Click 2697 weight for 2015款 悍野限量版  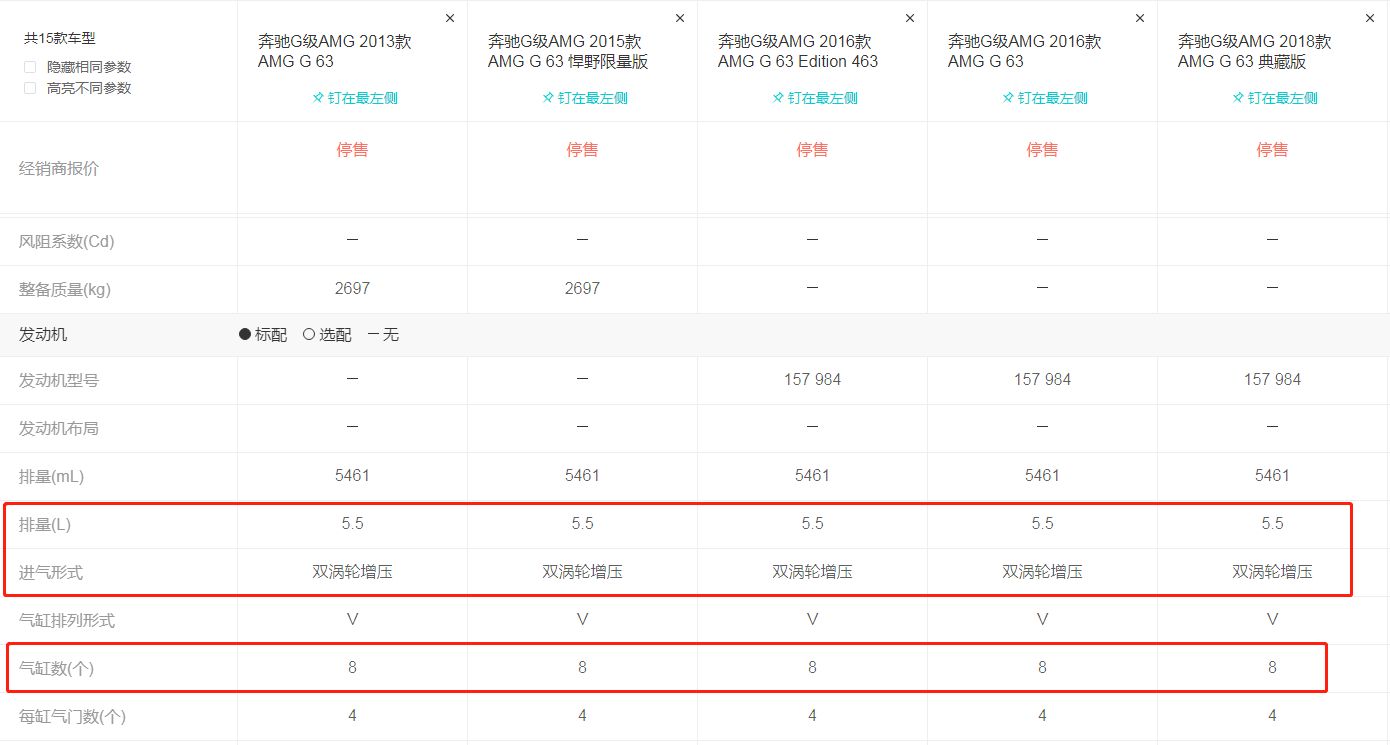point(582,288)
